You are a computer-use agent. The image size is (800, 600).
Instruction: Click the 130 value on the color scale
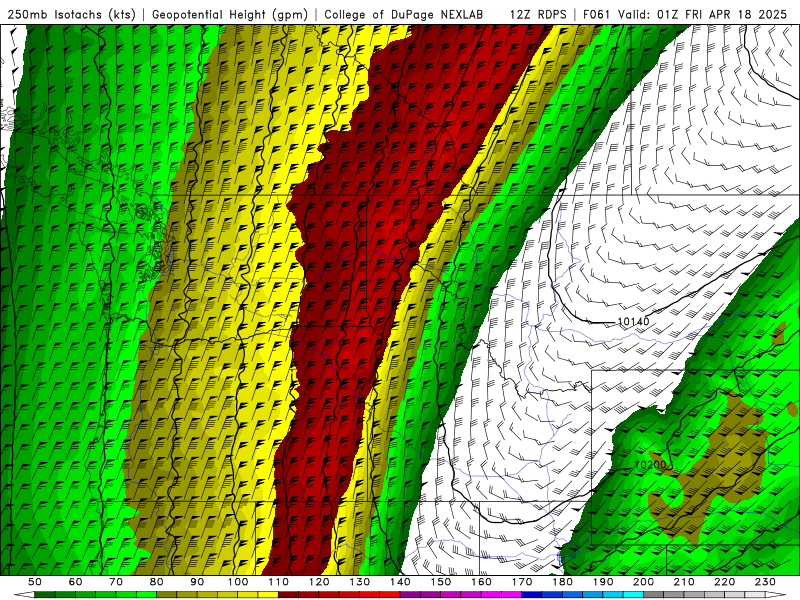tap(360, 582)
